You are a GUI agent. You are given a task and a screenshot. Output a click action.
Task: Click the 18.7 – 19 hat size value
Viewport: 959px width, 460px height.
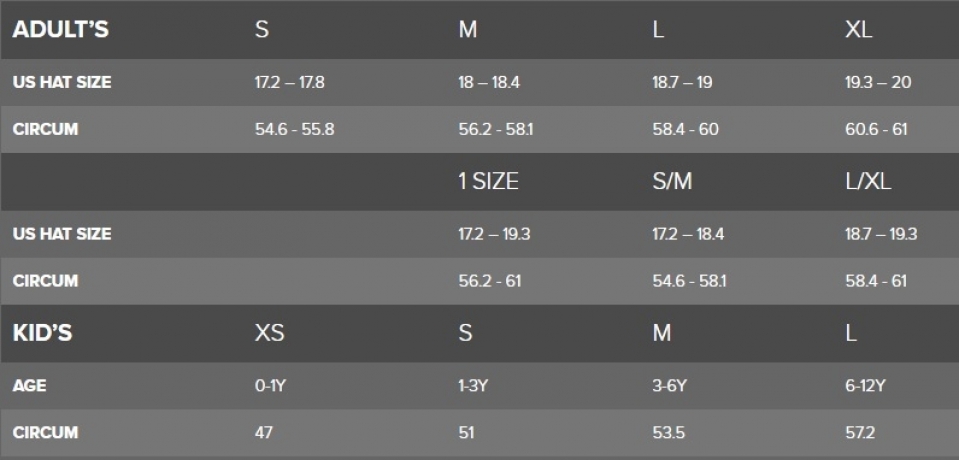[682, 82]
